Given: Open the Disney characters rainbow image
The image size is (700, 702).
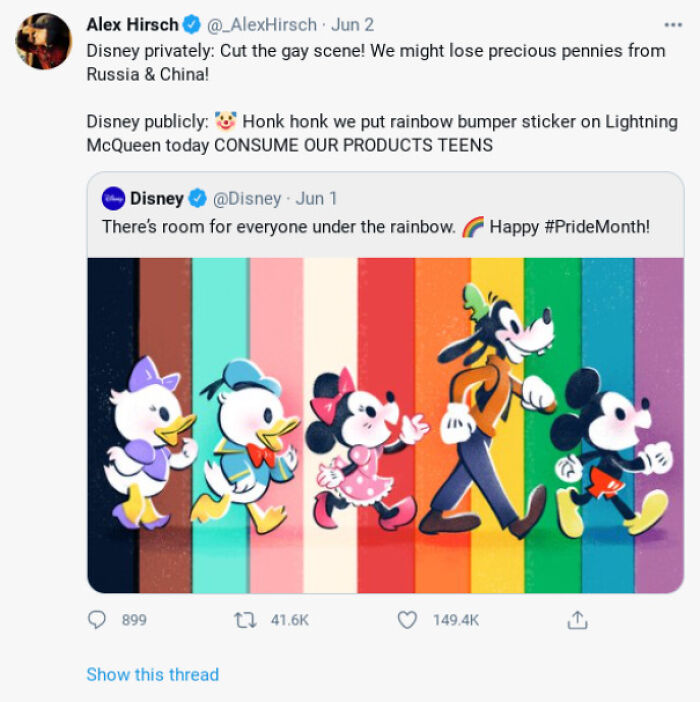Looking at the screenshot, I should [x=385, y=425].
